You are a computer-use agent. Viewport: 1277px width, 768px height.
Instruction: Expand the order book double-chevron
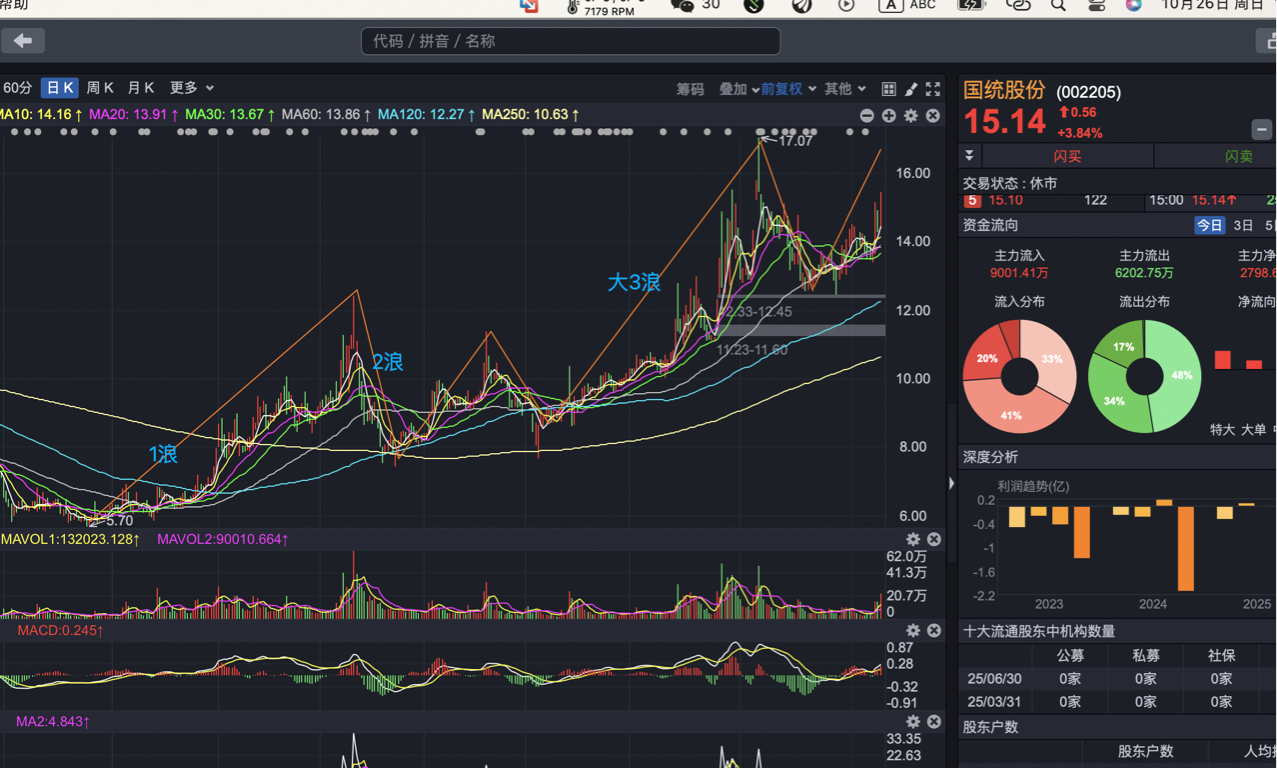pyautogui.click(x=969, y=156)
